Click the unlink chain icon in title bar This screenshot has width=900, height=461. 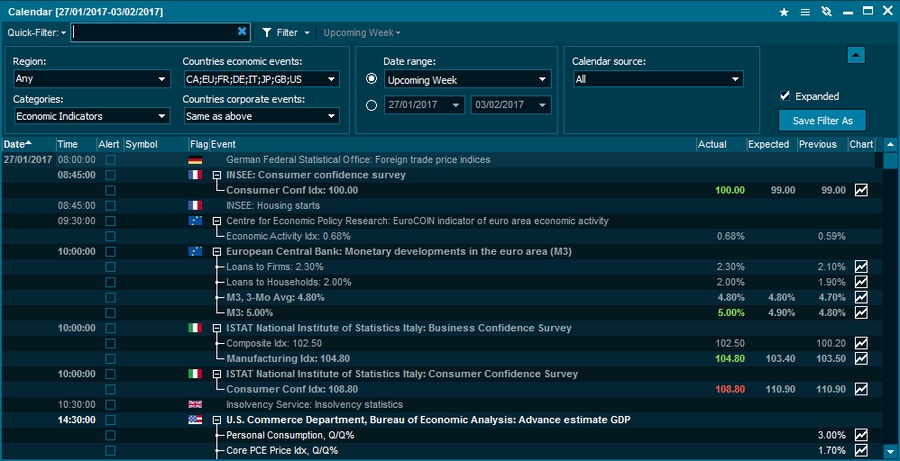point(825,11)
